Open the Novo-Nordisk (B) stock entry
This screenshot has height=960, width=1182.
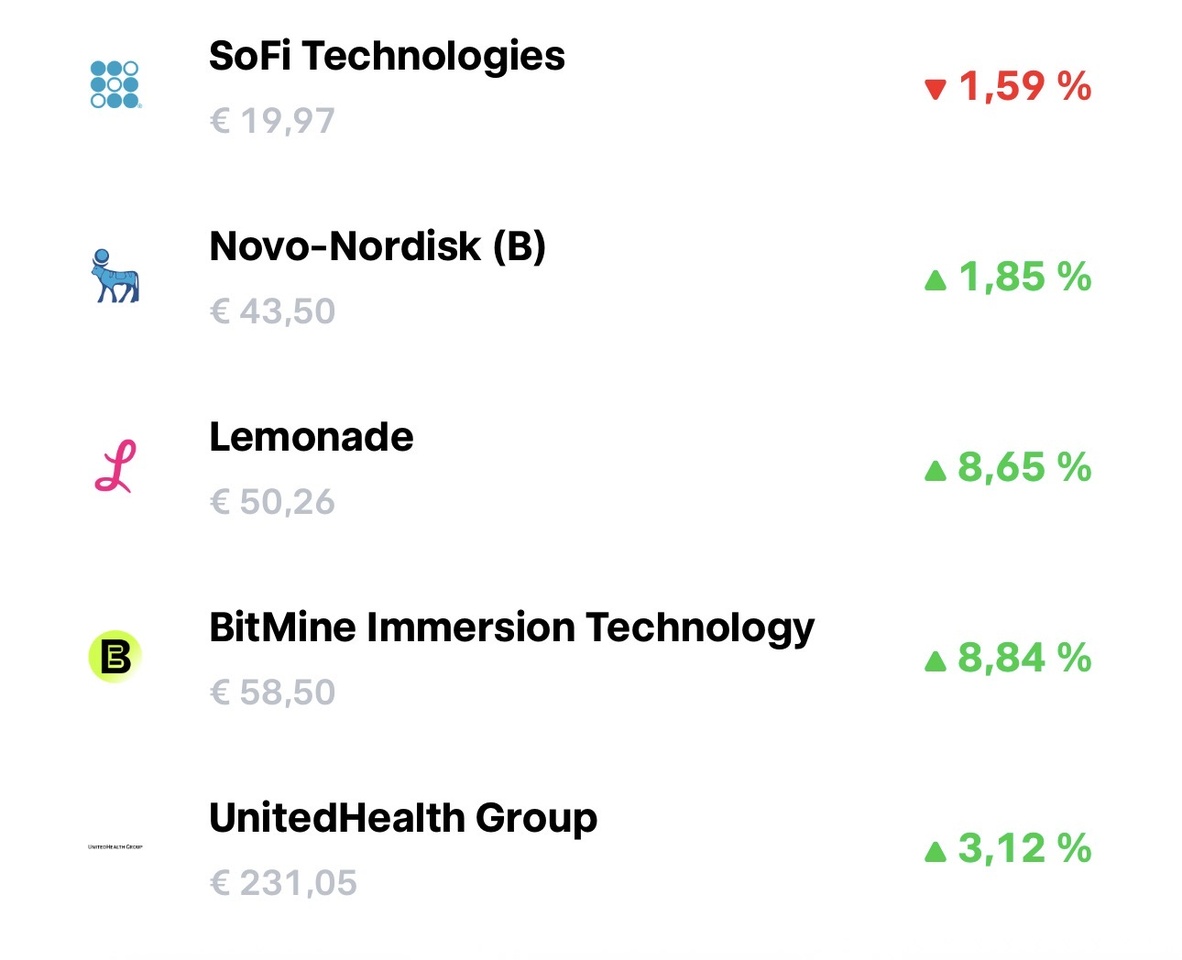click(x=378, y=247)
